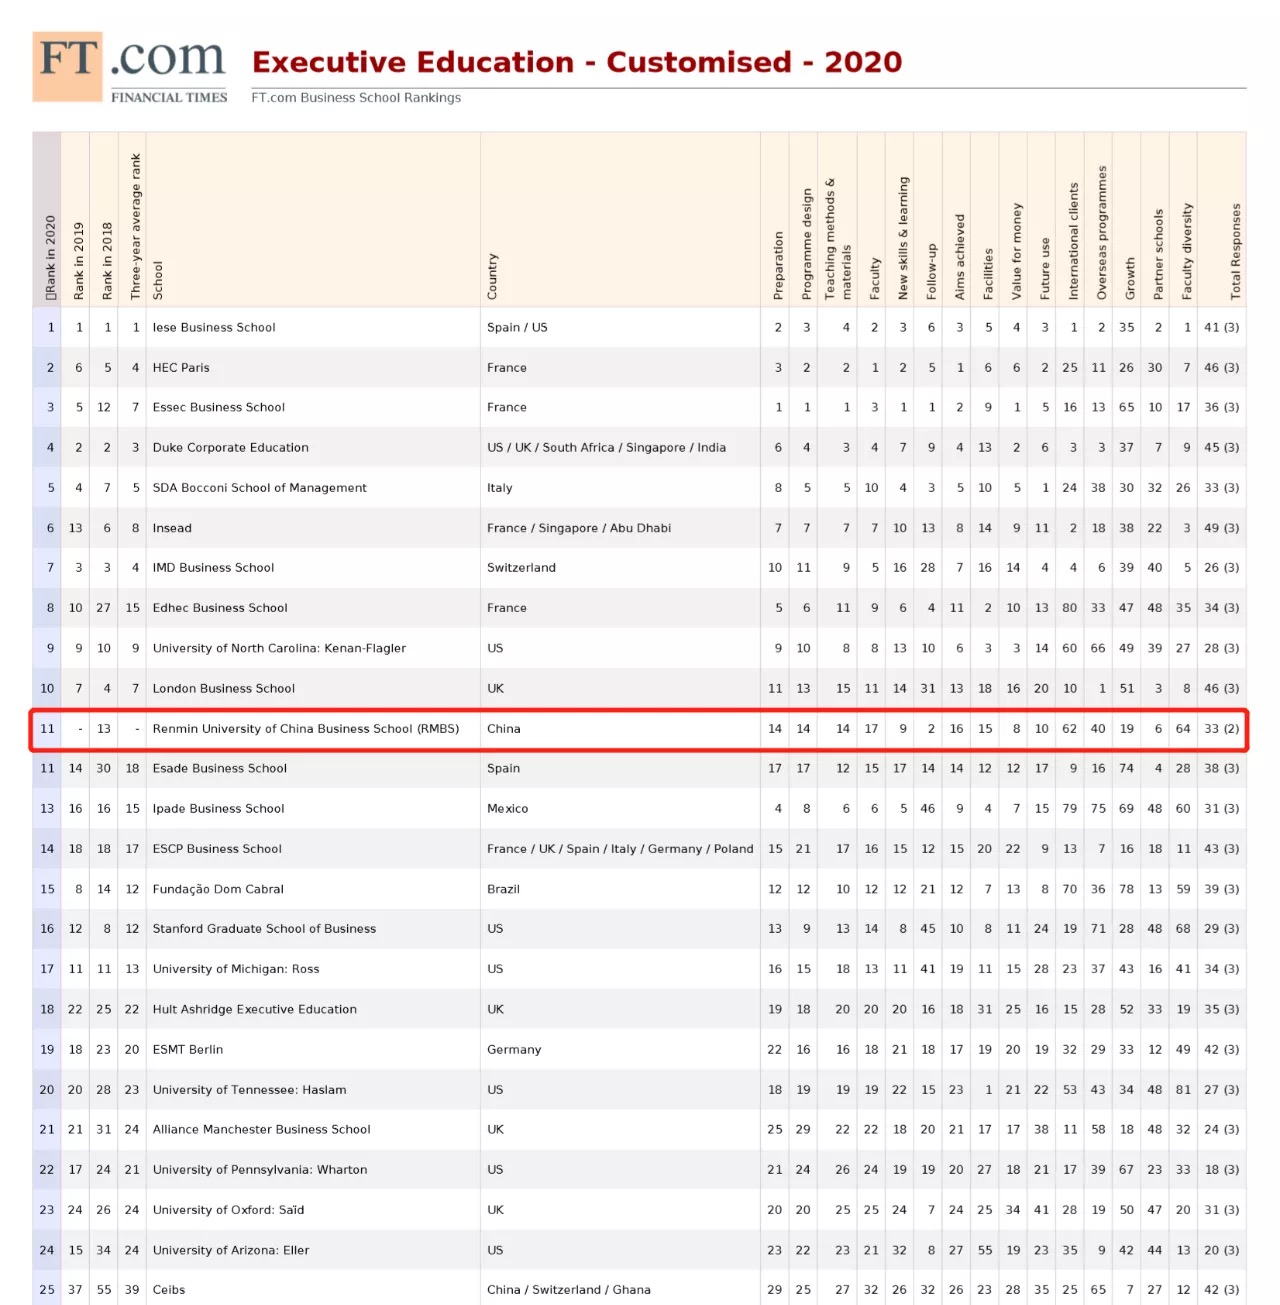The height and width of the screenshot is (1305, 1280).
Task: Select the 'Total Responses' column header
Action: point(1236,251)
